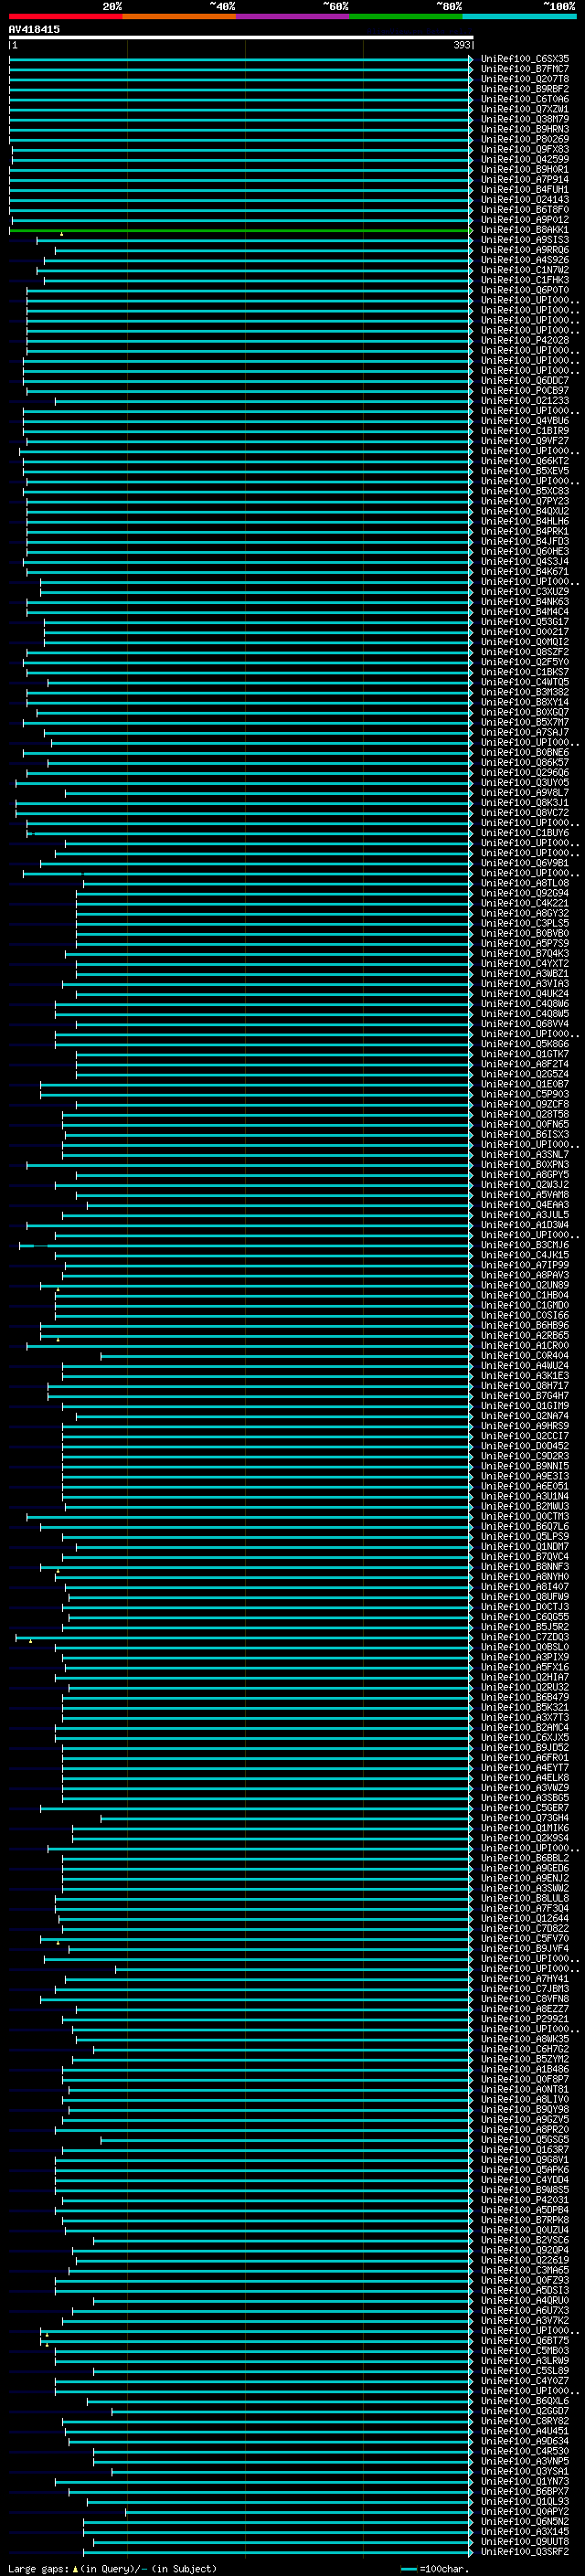The width and height of the screenshot is (585, 2576).
Task: Click the red ~20% identity legend bar
Action: tap(65, 16)
